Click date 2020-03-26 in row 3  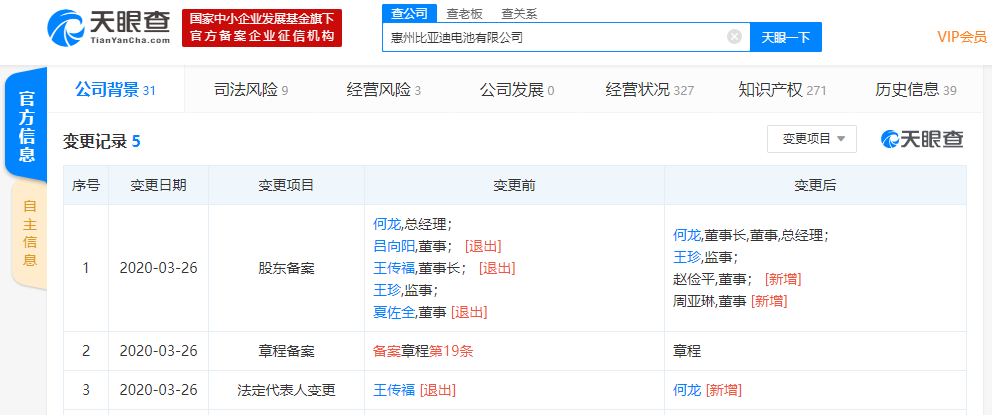(x=158, y=390)
